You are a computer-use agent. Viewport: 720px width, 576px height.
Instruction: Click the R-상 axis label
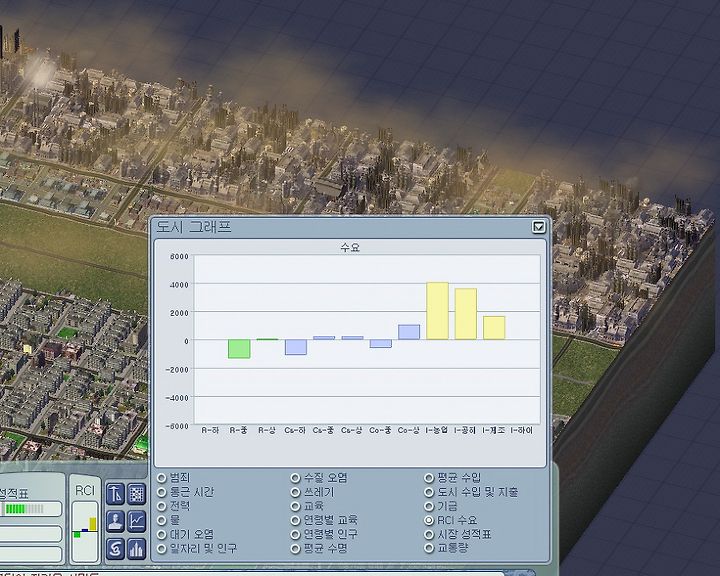coord(267,430)
